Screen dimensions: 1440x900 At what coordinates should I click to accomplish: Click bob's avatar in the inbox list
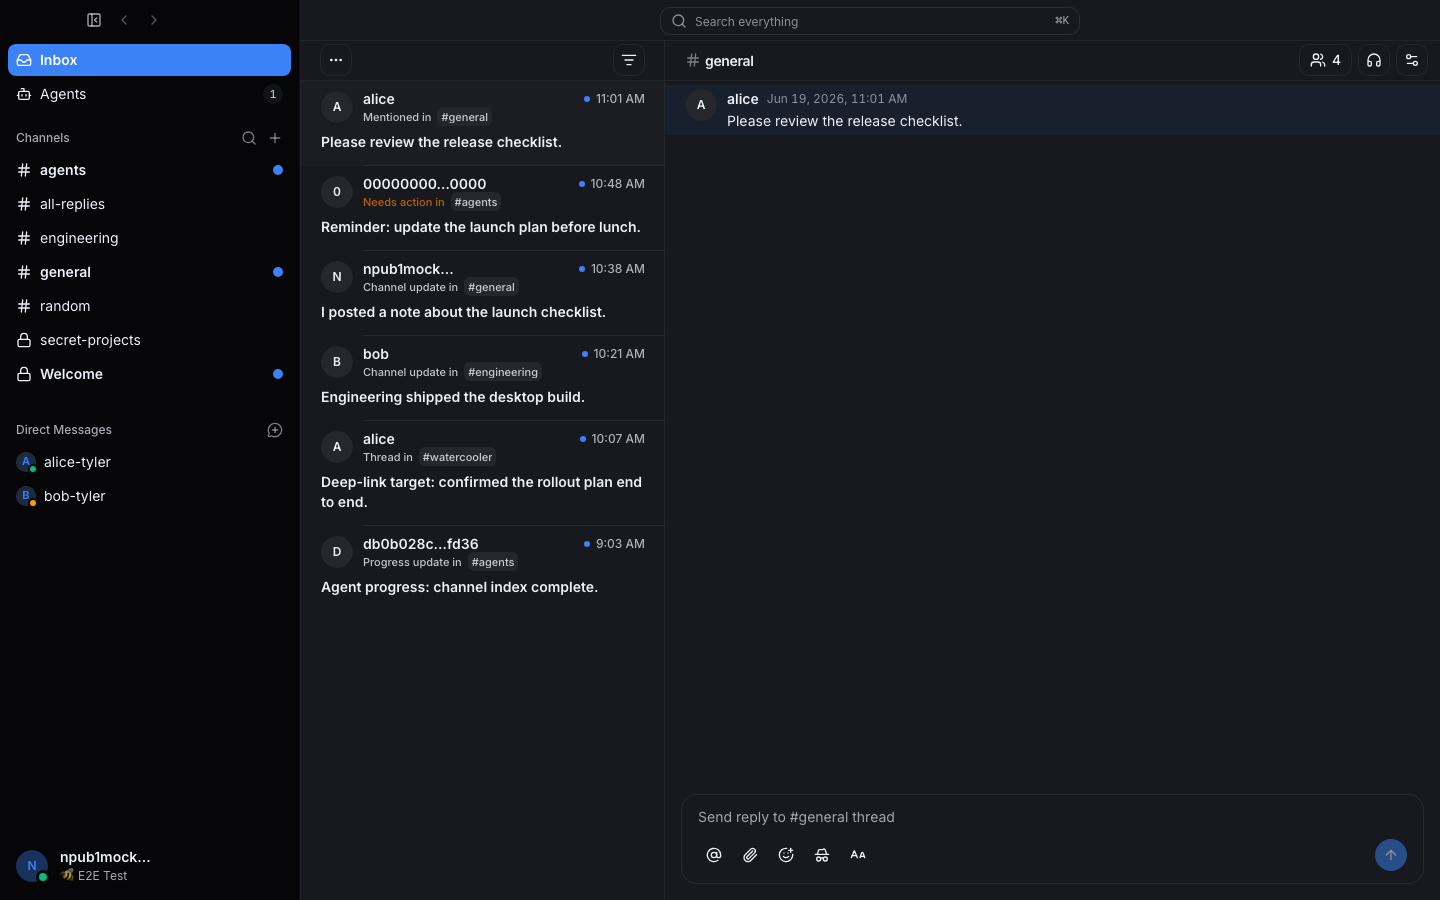point(337,362)
